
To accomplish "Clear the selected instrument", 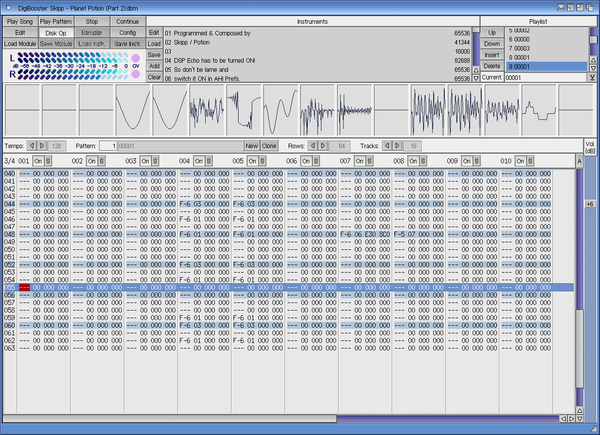I will tap(154, 77).
